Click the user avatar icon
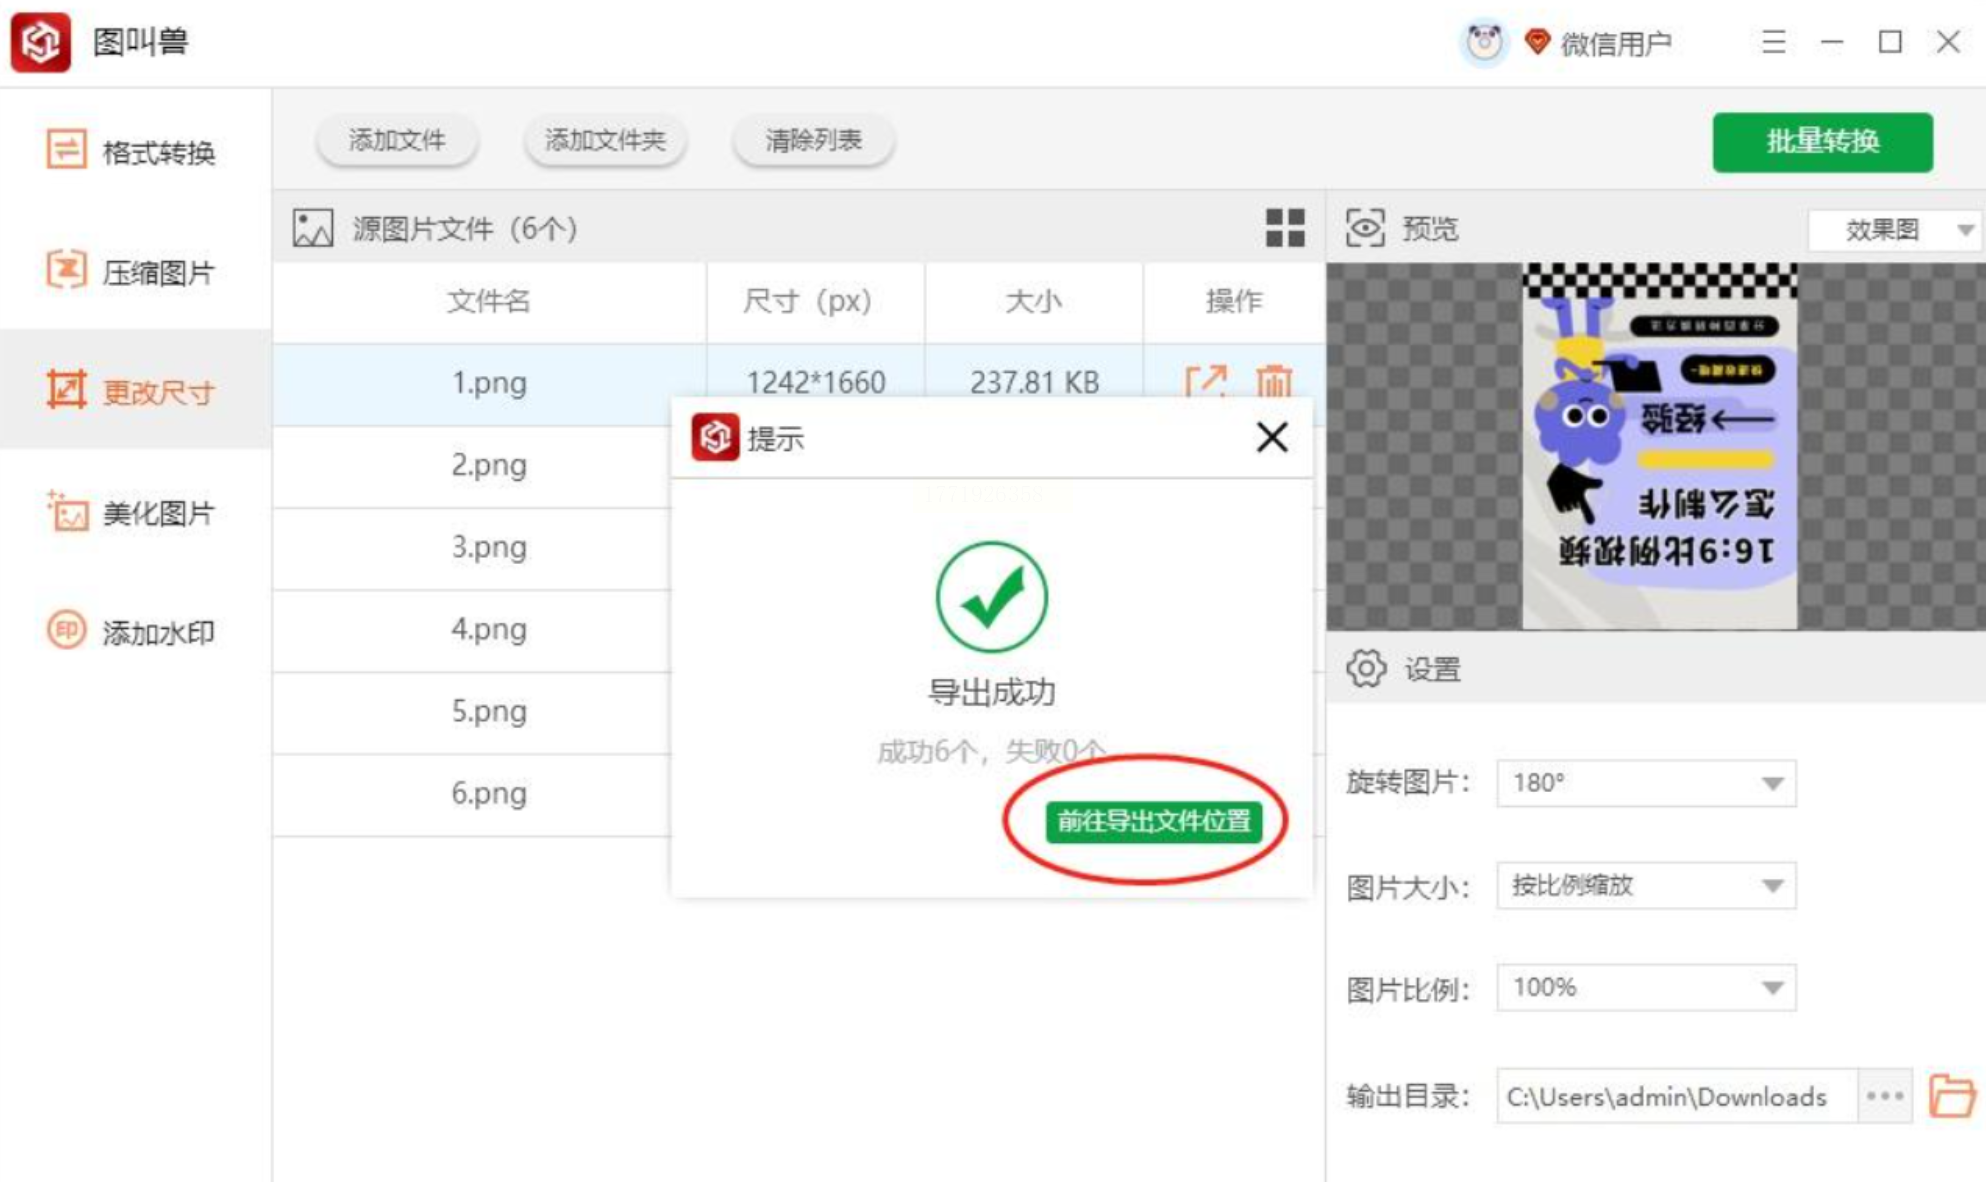Image resolution: width=1986 pixels, height=1182 pixels. pos(1483,42)
